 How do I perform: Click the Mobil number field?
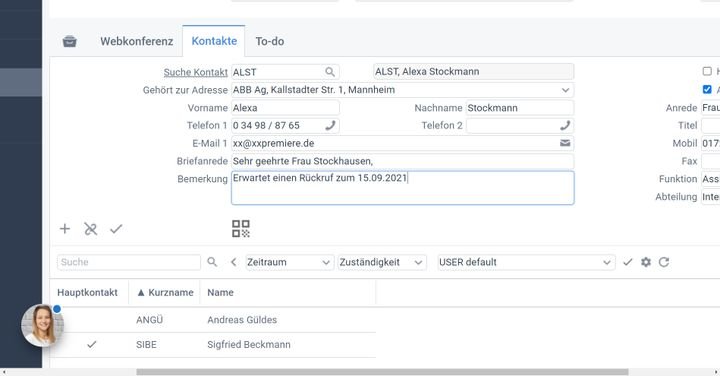point(710,143)
